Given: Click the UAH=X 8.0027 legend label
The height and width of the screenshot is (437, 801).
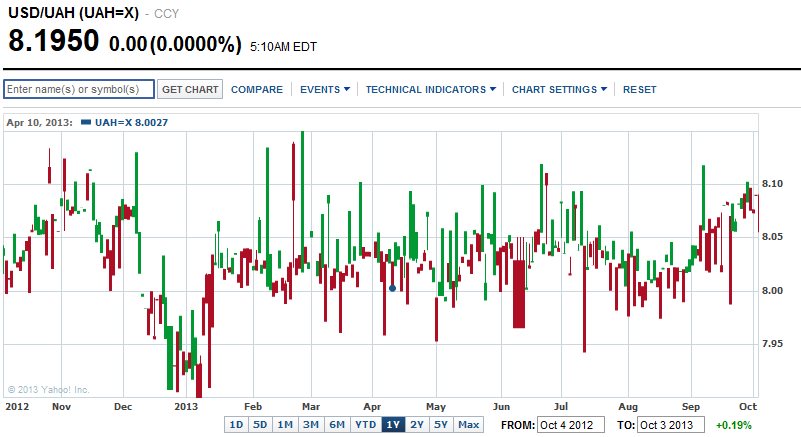Looking at the screenshot, I should [x=131, y=123].
